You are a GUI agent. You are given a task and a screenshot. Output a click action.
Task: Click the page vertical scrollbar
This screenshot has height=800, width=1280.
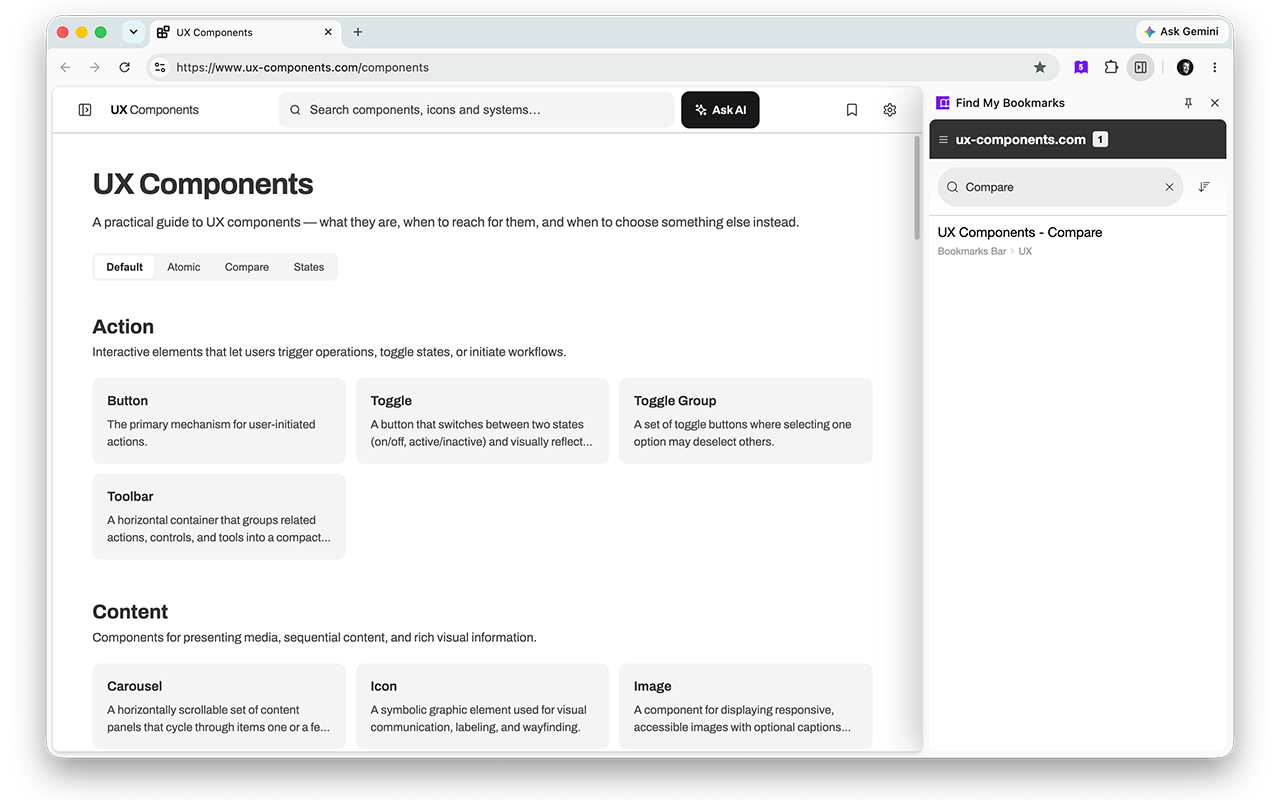pyautogui.click(x=917, y=188)
